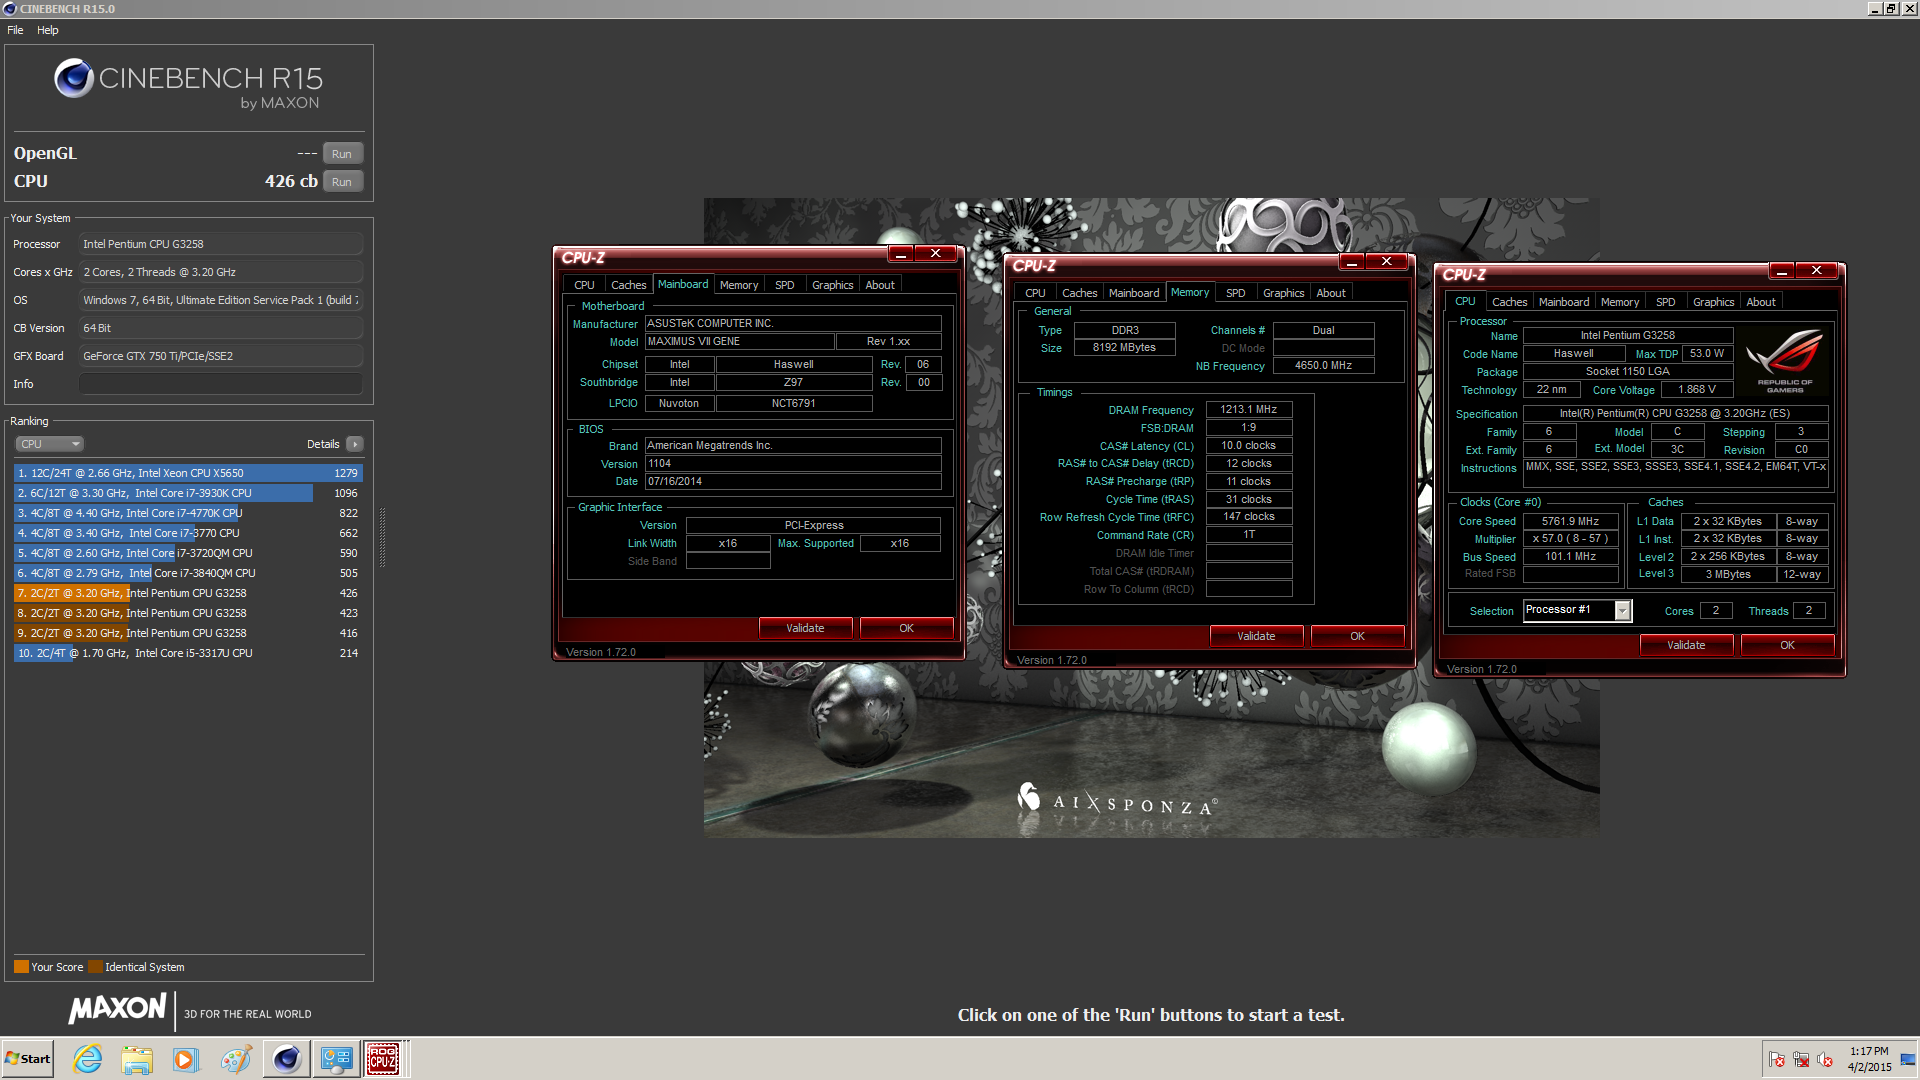Screen dimensions: 1920x1080
Task: Select the Core i7-4770K ranking row
Action: (x=188, y=513)
